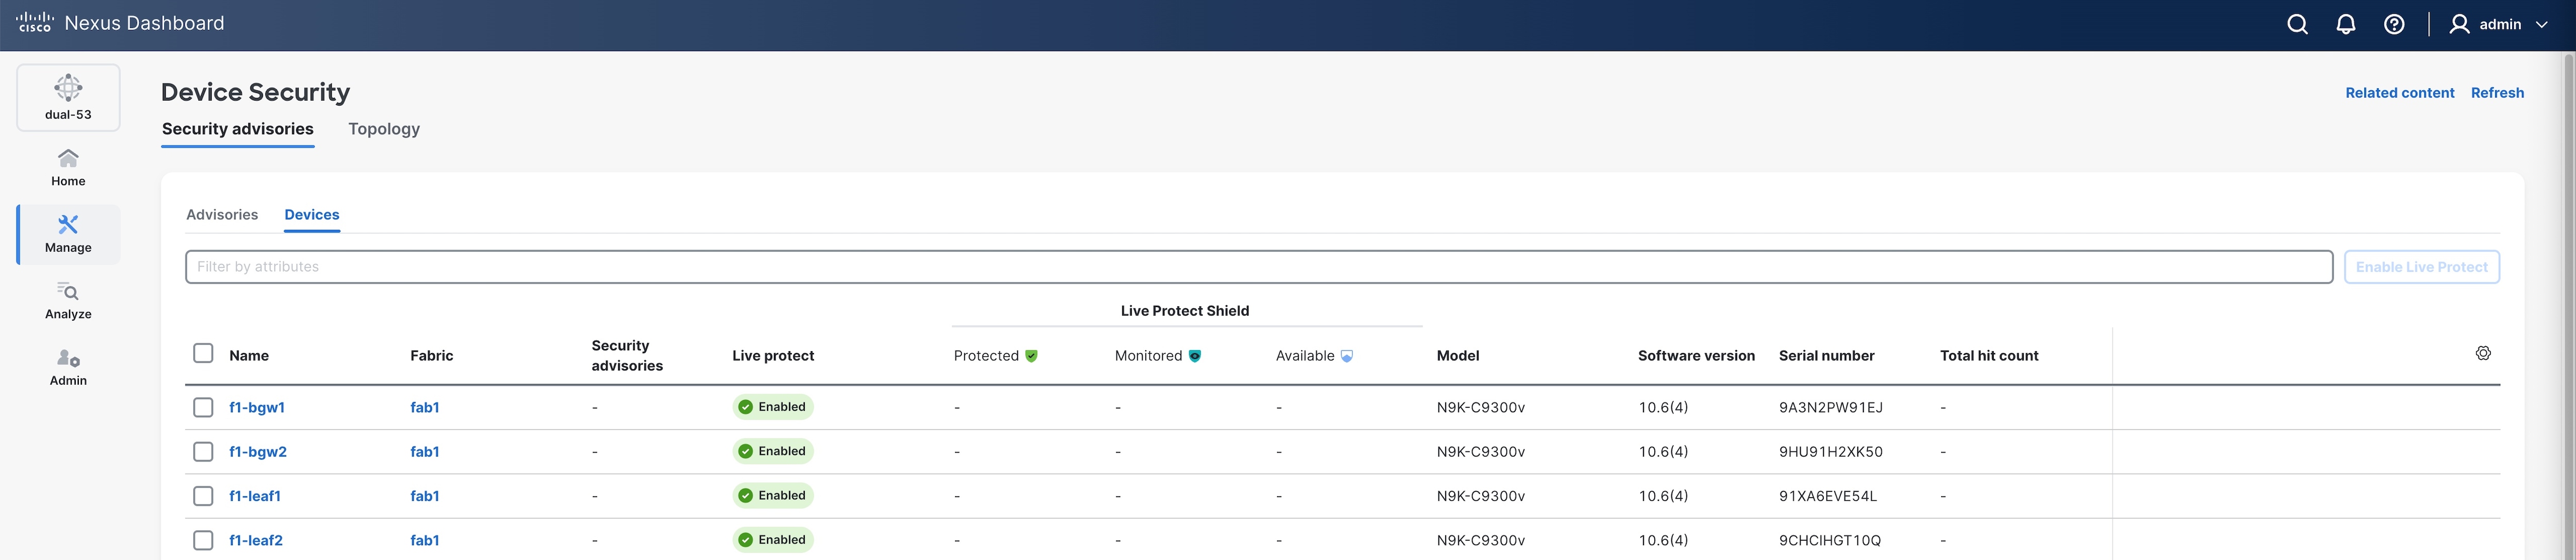Open fab1 fabric link in f1-leaf2 row
The height and width of the screenshot is (560, 2576).
tap(425, 540)
